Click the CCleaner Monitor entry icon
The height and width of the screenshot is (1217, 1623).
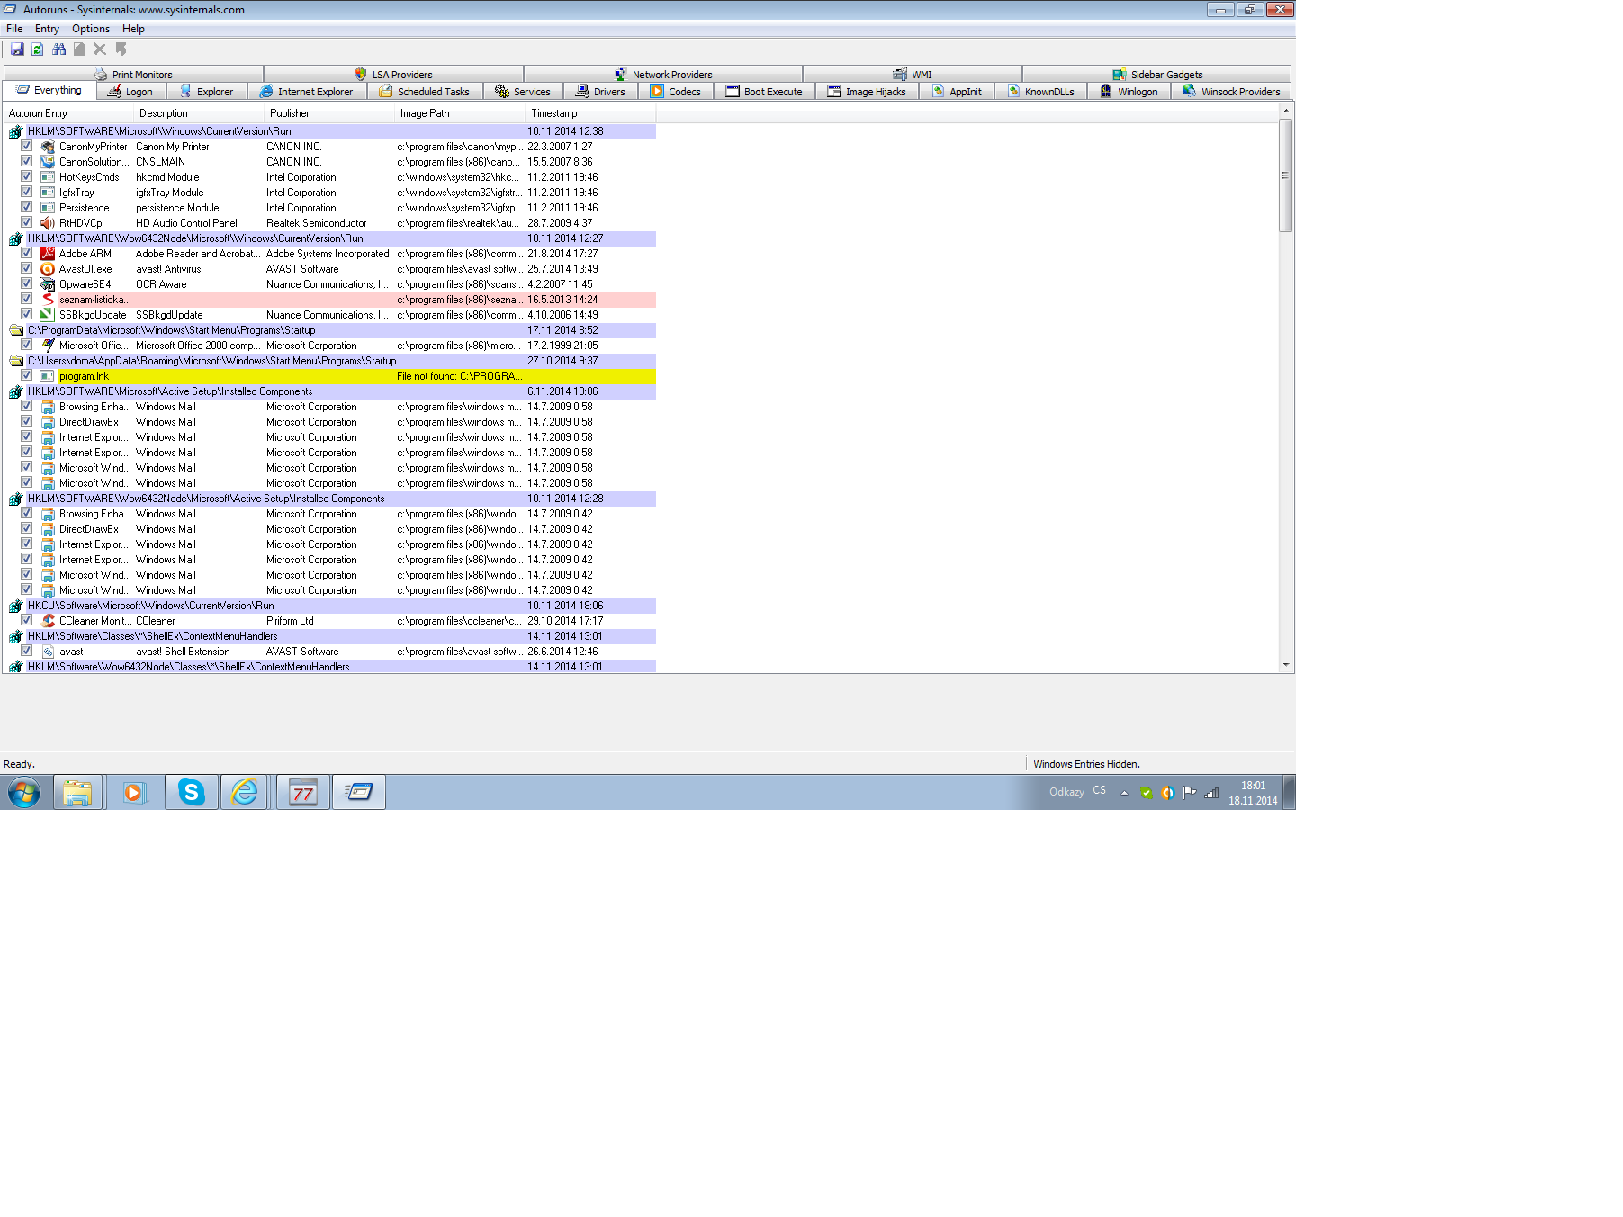[x=47, y=621]
